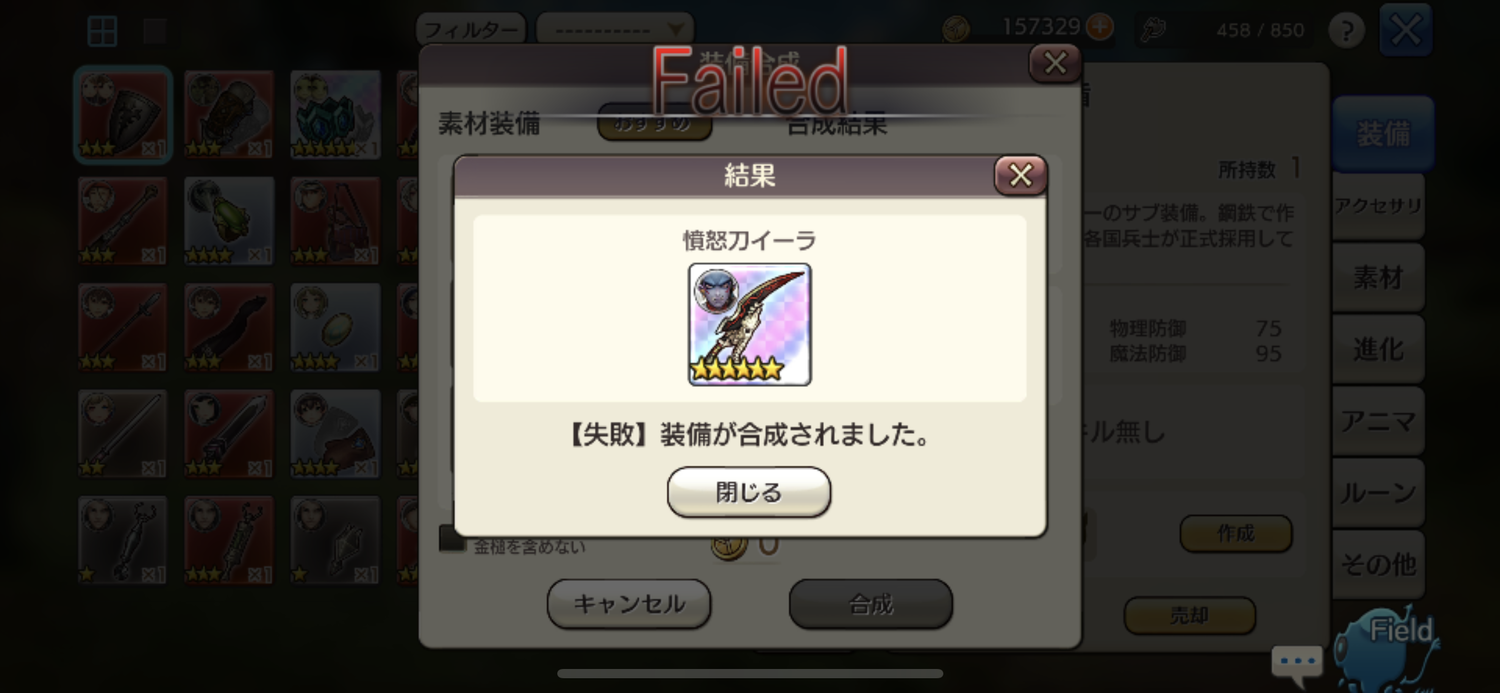Click the grid view icon

coord(102,31)
